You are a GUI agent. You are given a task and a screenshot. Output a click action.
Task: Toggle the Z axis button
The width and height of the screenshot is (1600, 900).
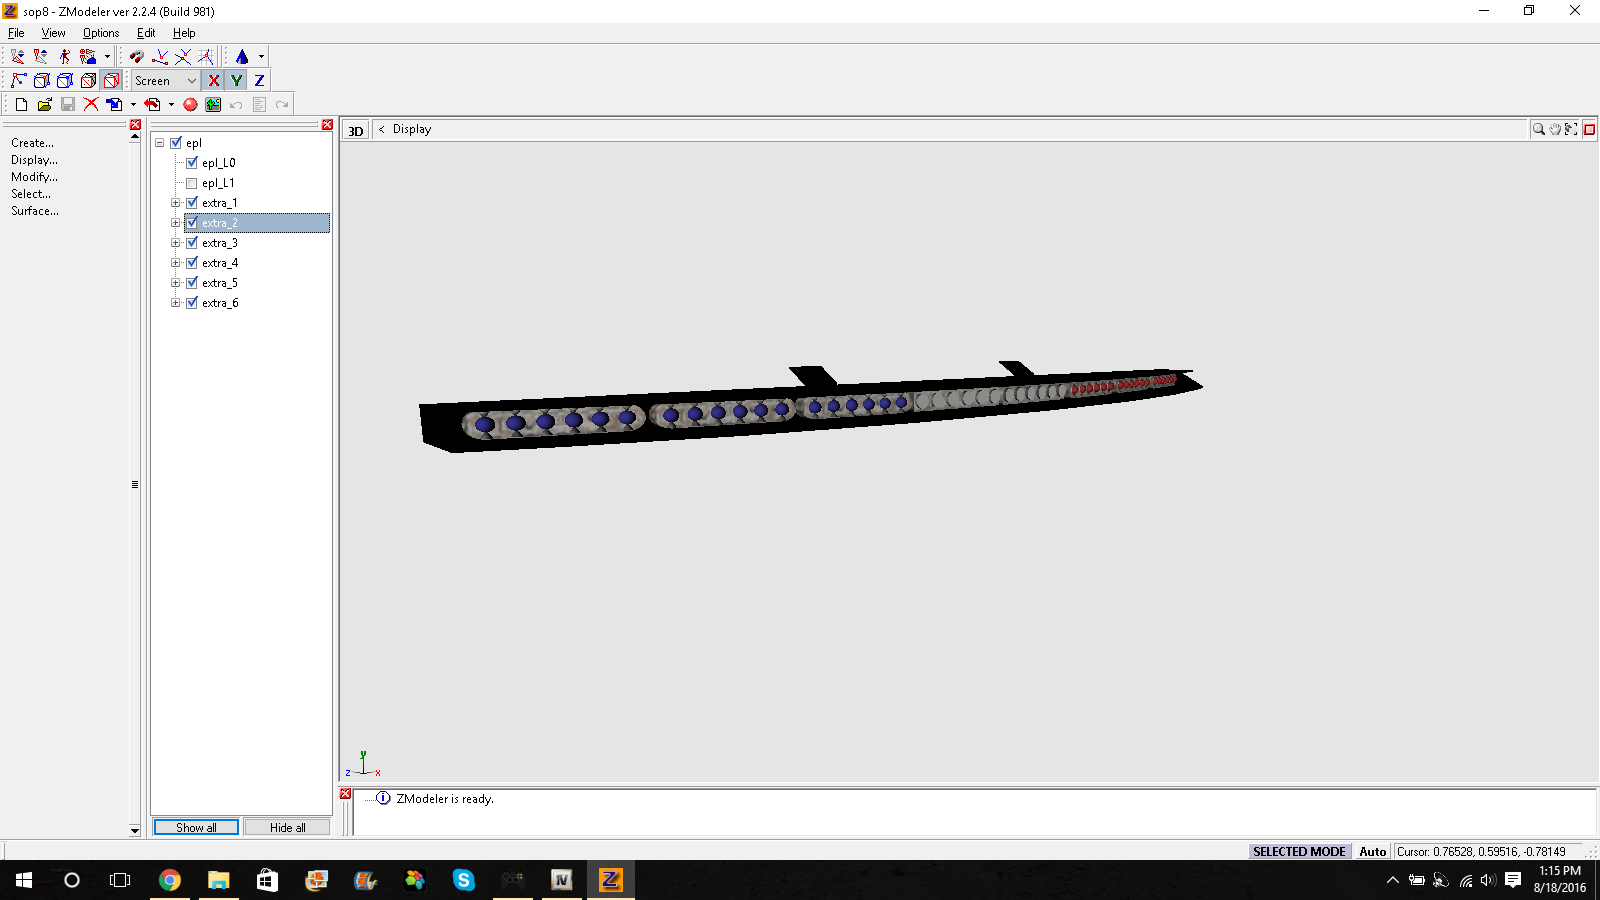(x=259, y=81)
